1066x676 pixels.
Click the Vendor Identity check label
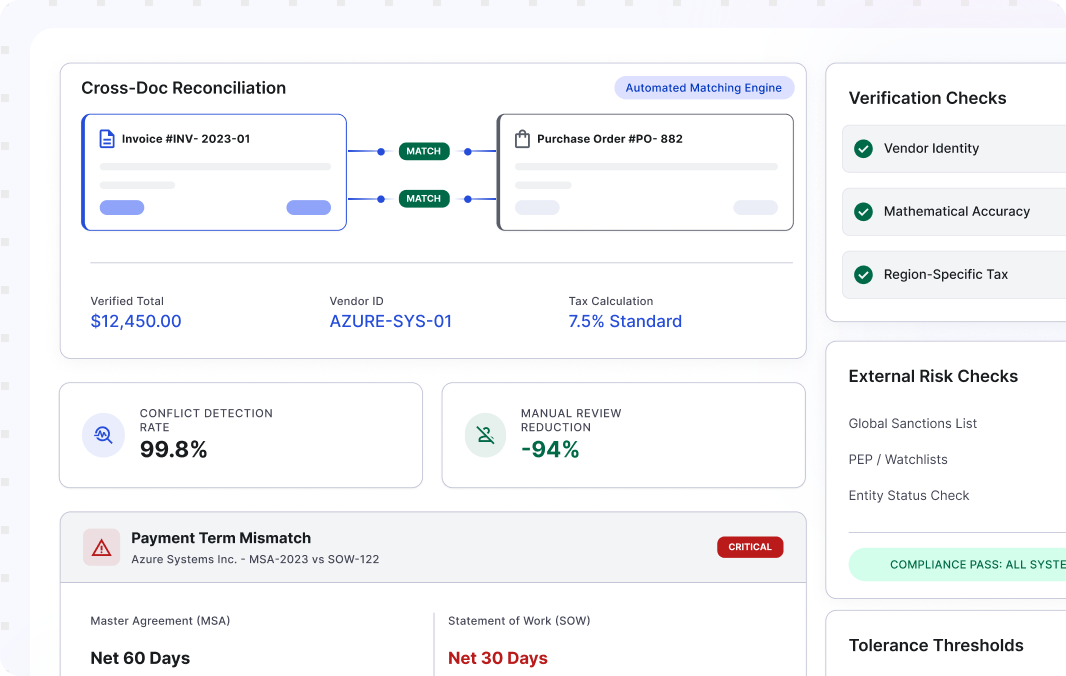[x=931, y=148]
